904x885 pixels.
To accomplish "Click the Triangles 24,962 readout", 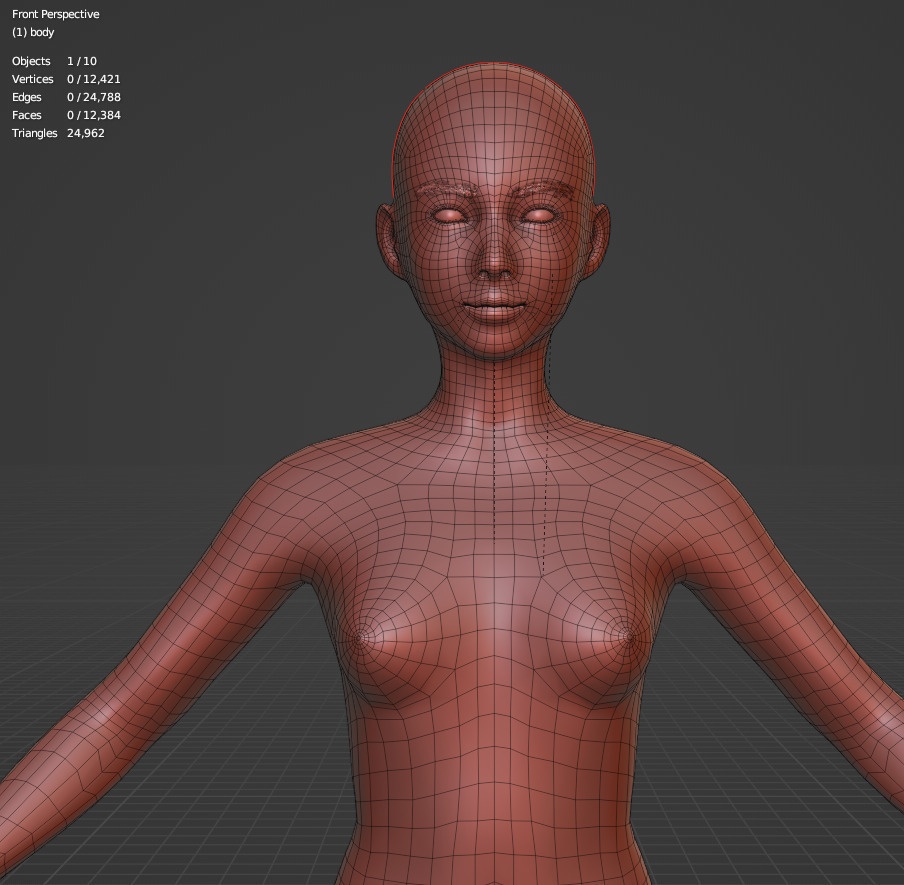I will pyautogui.click(x=58, y=133).
